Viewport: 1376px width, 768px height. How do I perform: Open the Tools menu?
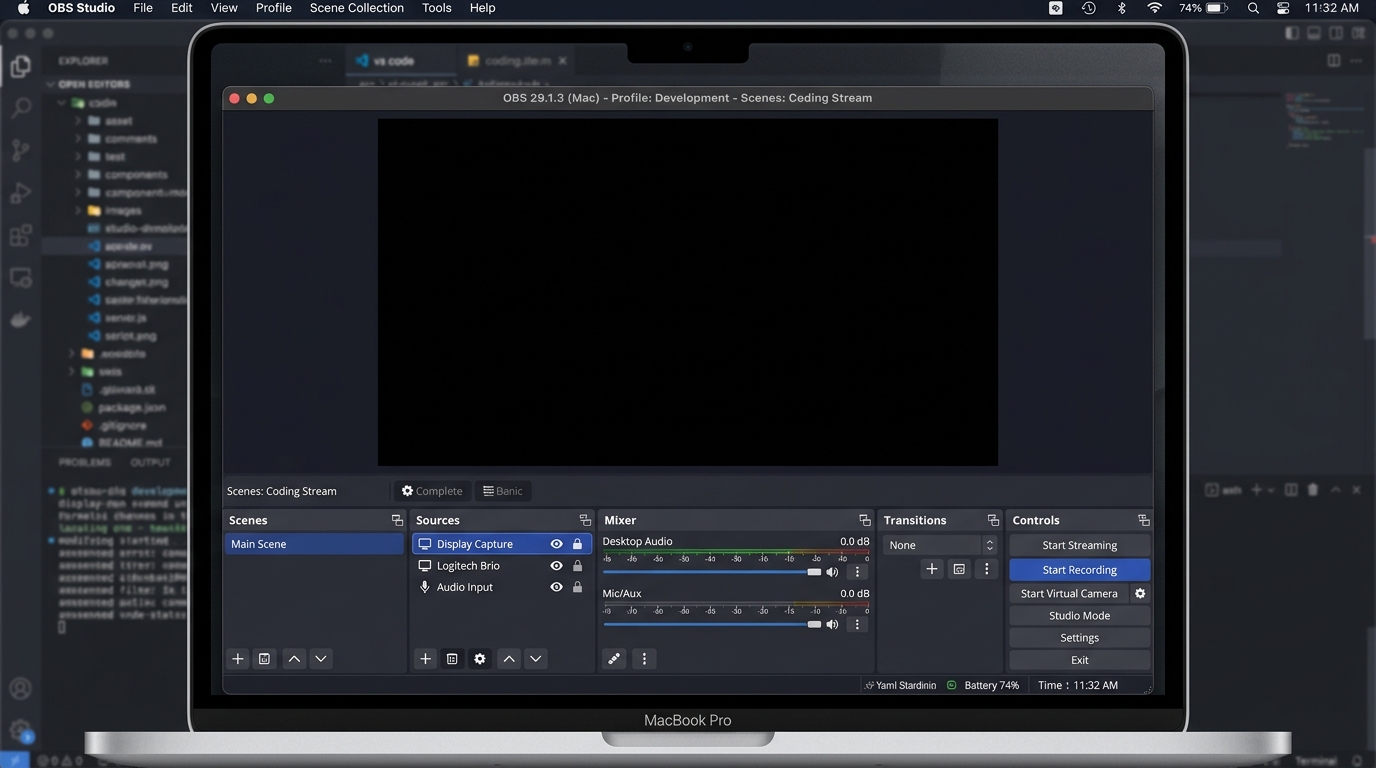436,8
